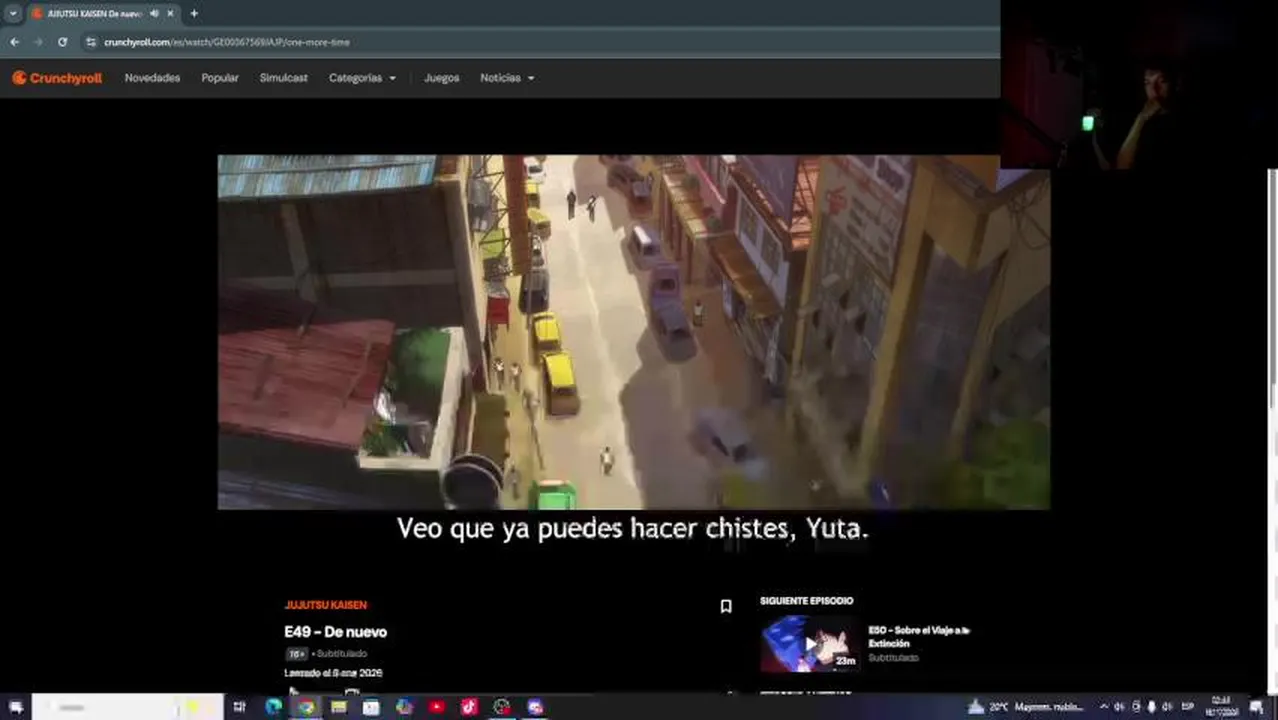Expand the Categorías dropdown
1278x720 pixels.
(362, 78)
